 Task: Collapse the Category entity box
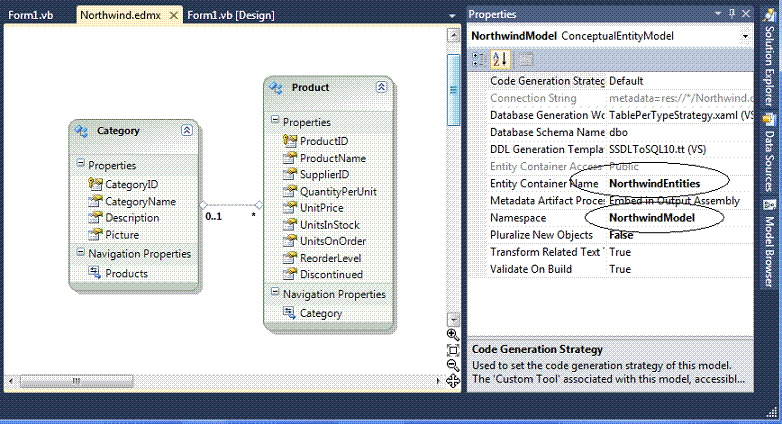pos(187,130)
